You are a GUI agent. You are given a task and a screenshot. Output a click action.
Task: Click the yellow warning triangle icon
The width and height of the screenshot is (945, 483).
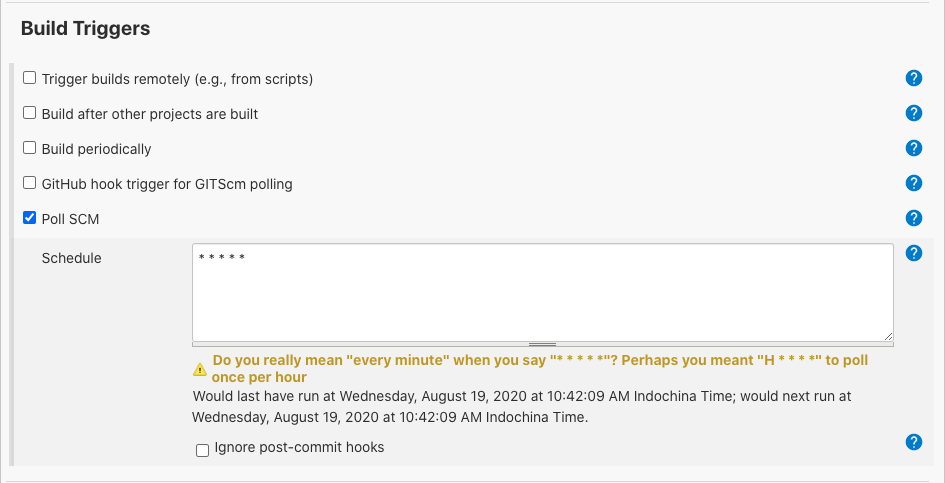200,368
